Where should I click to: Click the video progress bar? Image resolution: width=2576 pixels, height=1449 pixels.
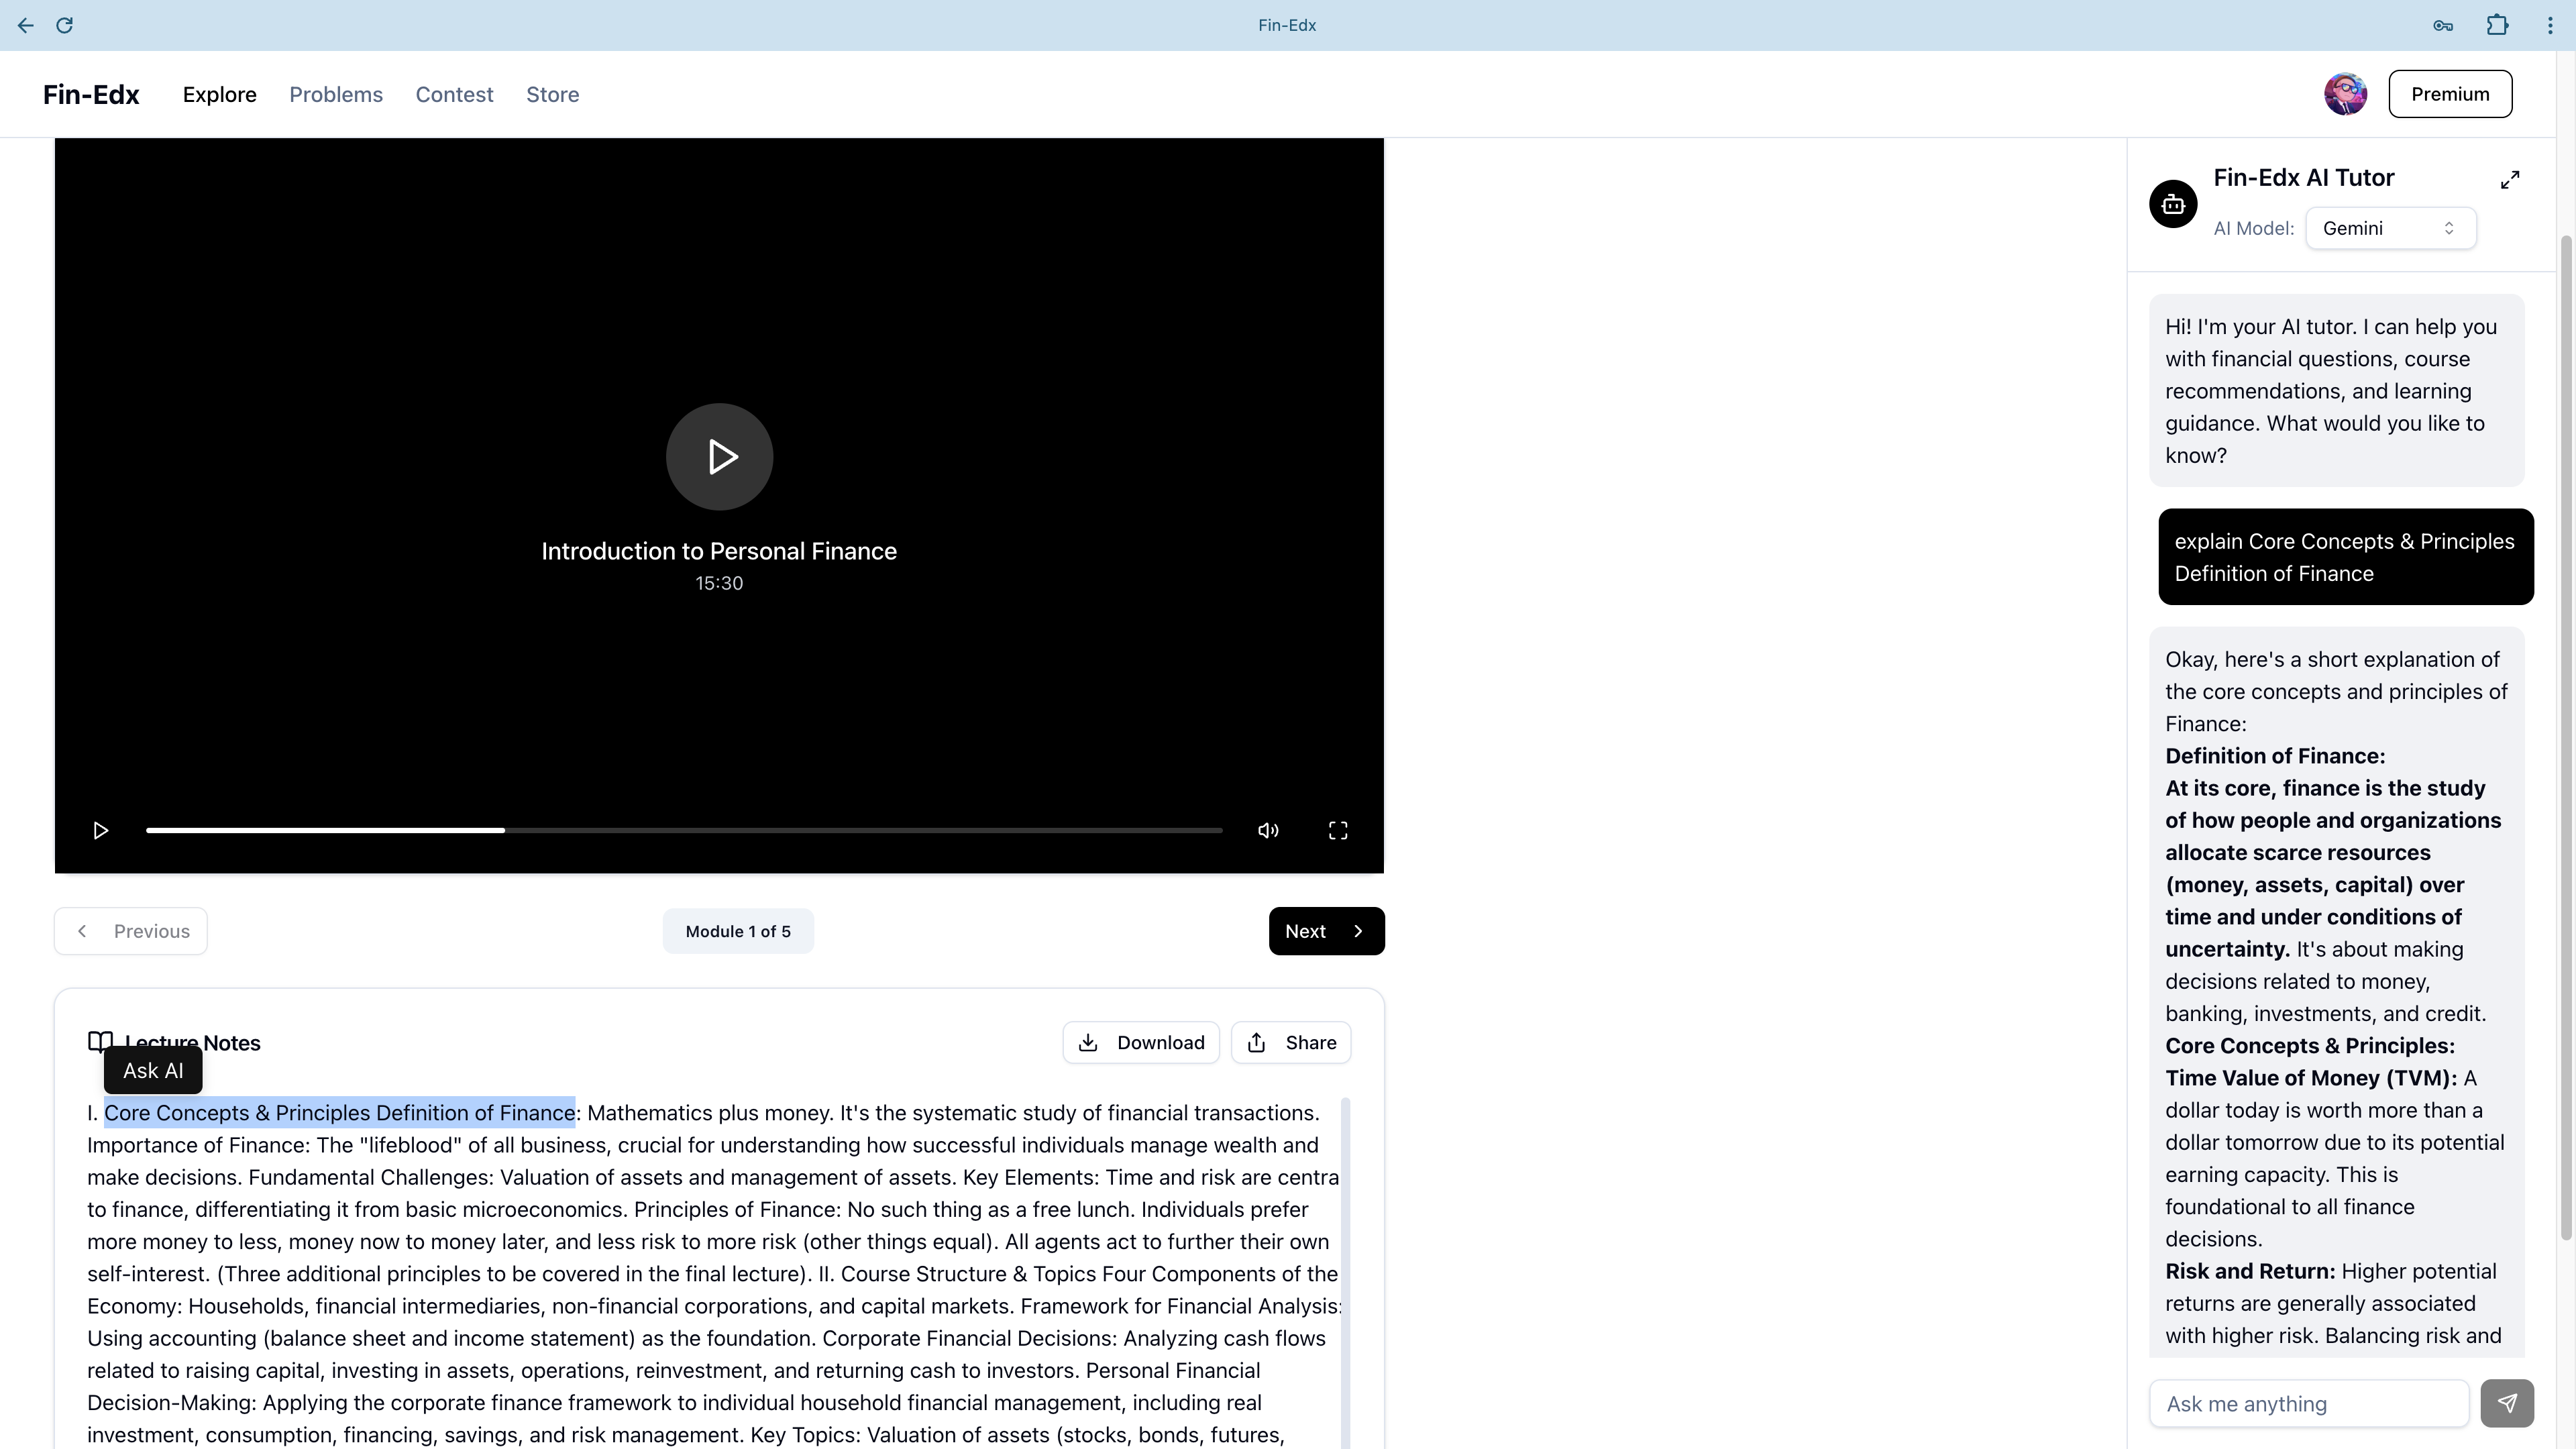tap(684, 831)
